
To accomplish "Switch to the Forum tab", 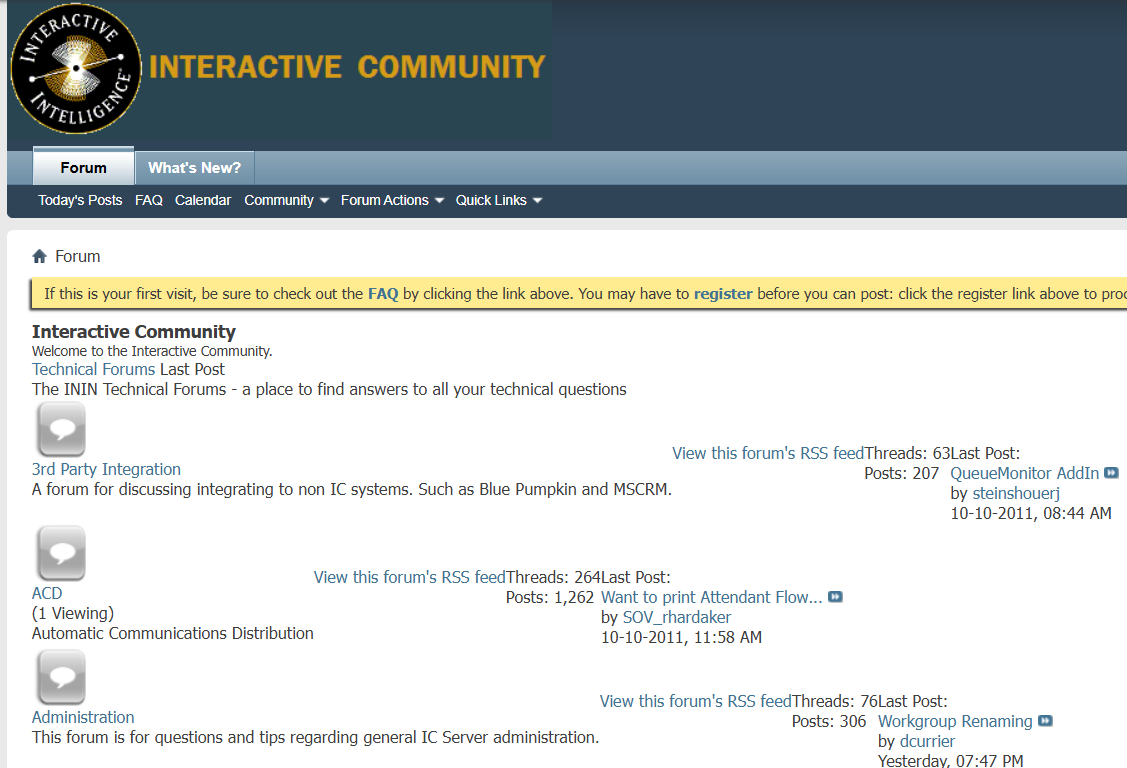I will pyautogui.click(x=83, y=167).
